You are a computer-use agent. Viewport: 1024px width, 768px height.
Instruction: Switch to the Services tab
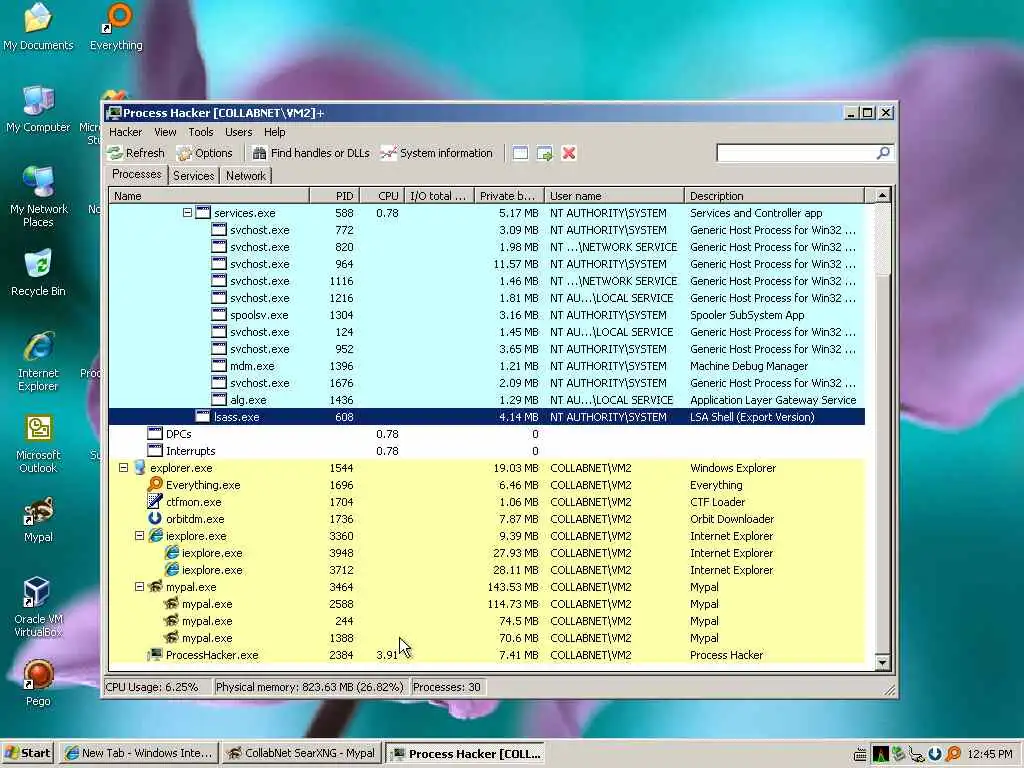[193, 176]
